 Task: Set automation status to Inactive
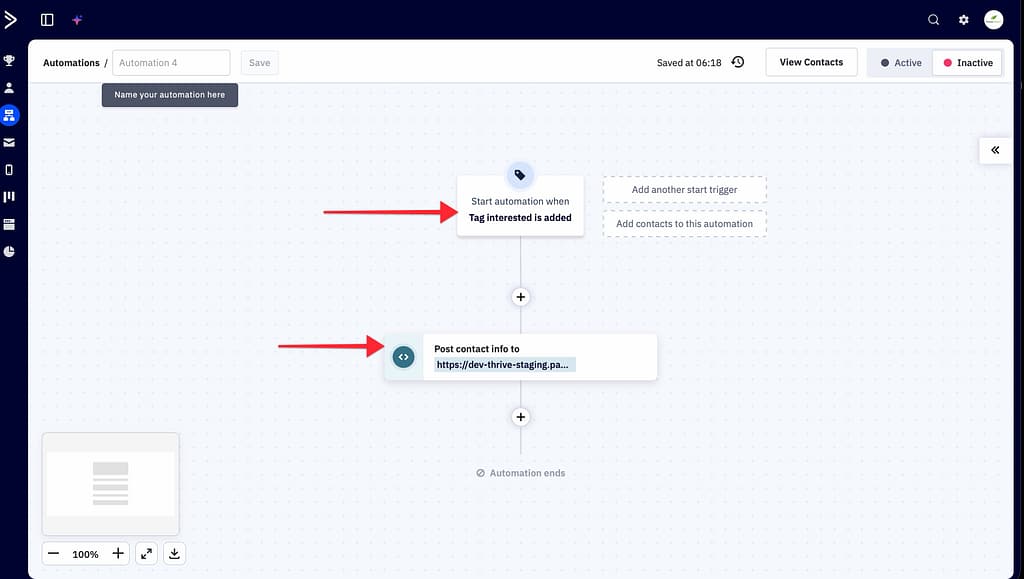(x=967, y=63)
